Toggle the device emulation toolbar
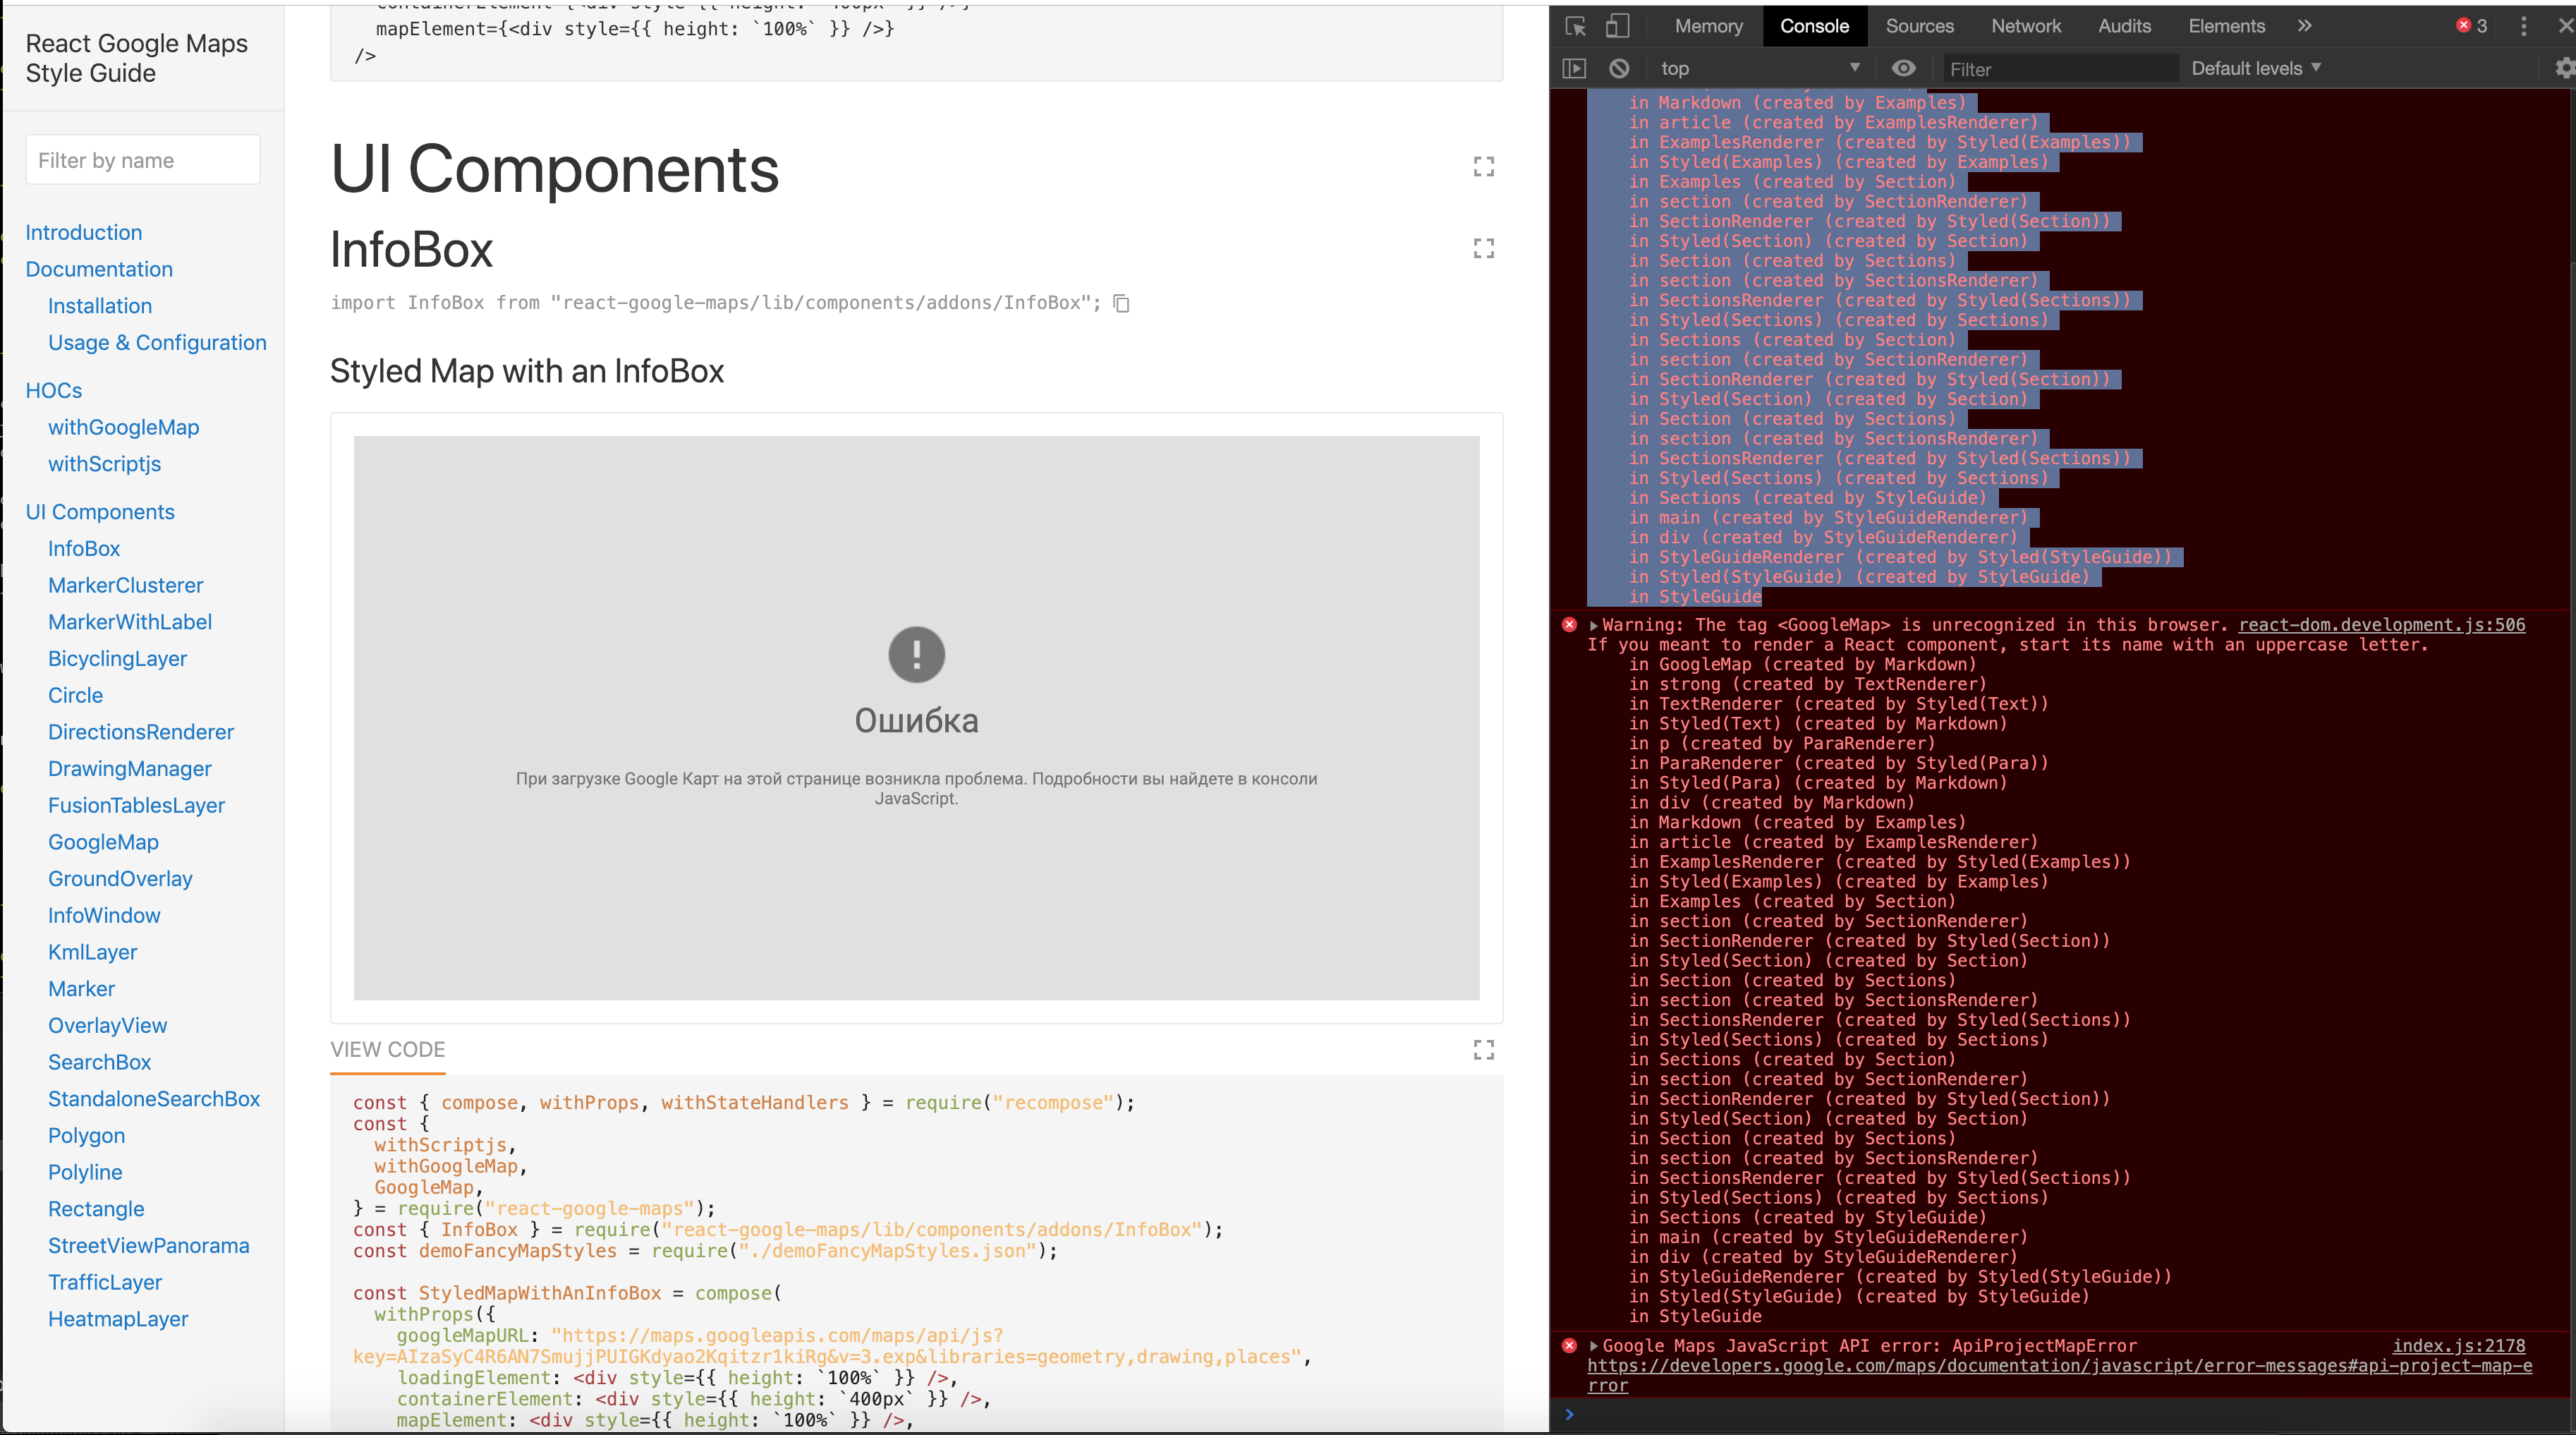 point(1618,26)
